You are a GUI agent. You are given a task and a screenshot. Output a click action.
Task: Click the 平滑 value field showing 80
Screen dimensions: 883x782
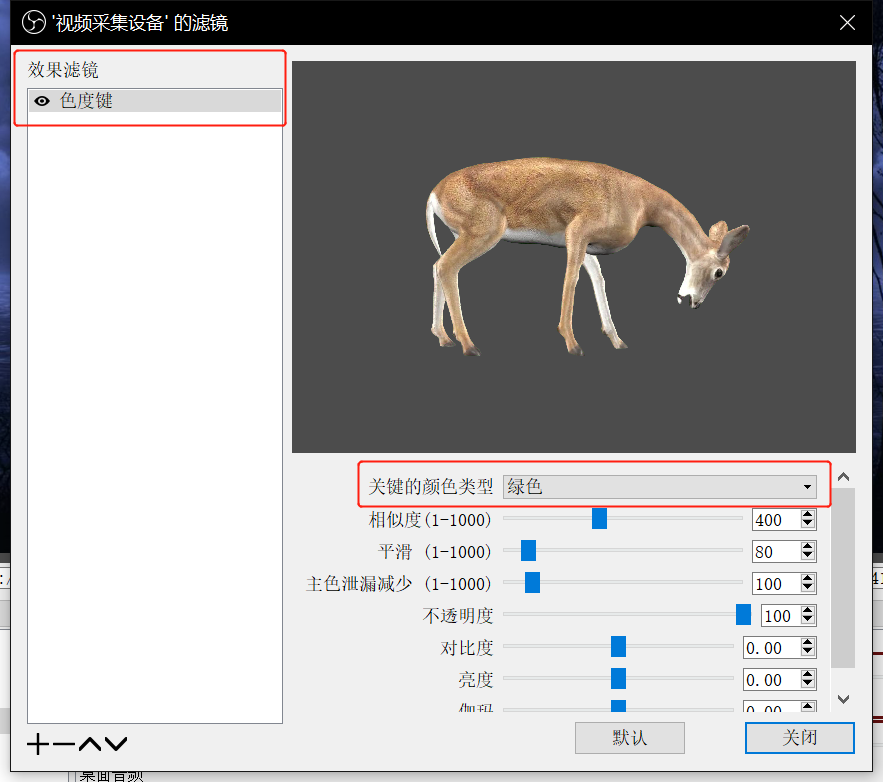click(x=776, y=552)
